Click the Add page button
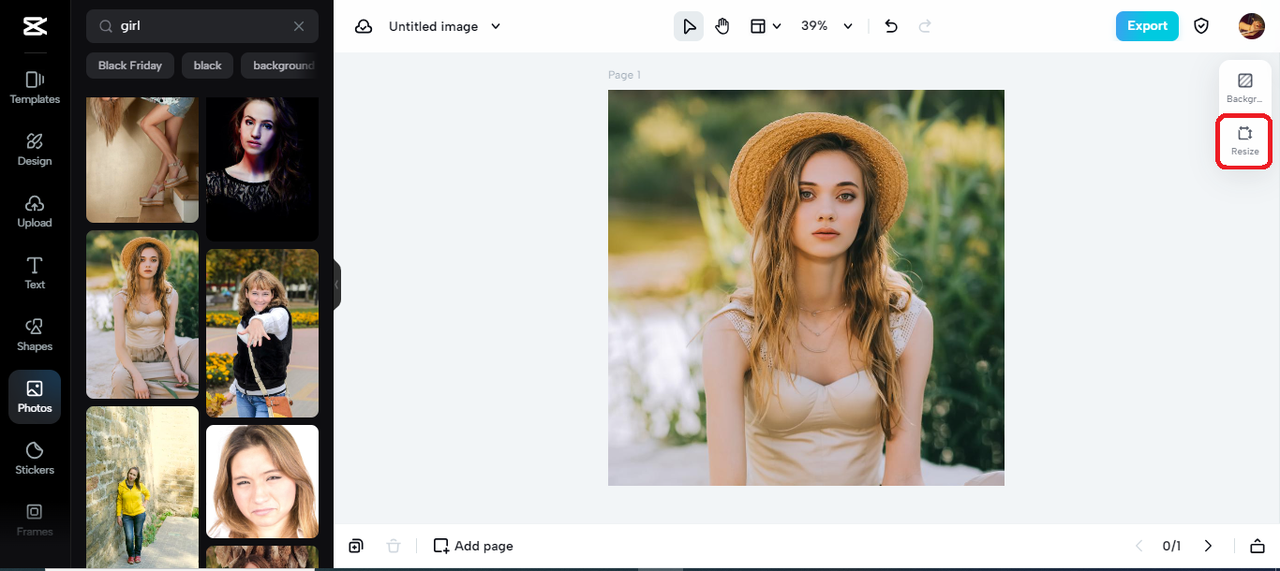Screen dimensions: 1280x571 point(473,546)
